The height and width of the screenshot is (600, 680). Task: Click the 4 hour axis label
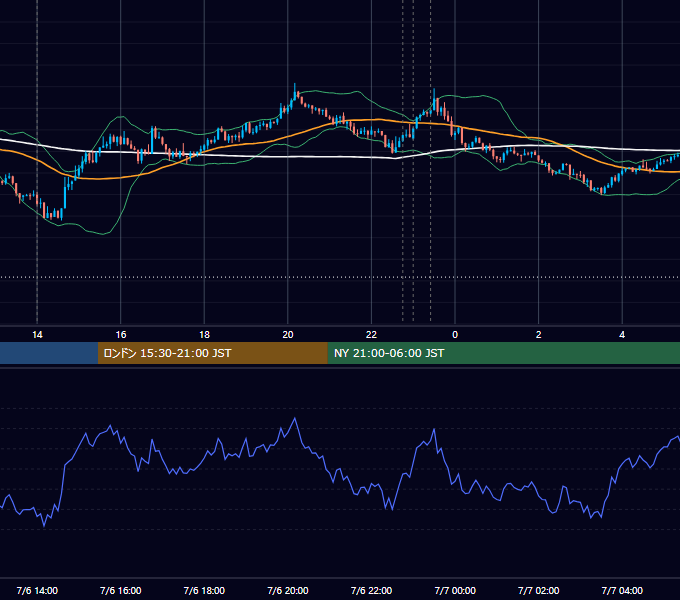(622, 335)
